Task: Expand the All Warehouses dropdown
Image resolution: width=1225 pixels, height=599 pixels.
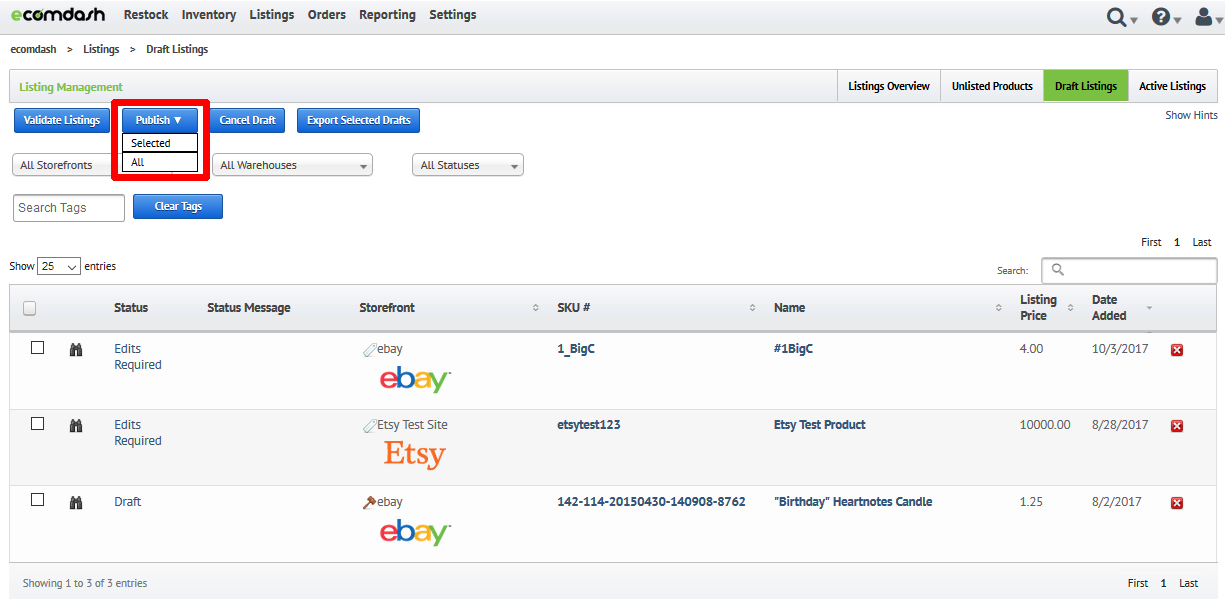Action: (292, 165)
